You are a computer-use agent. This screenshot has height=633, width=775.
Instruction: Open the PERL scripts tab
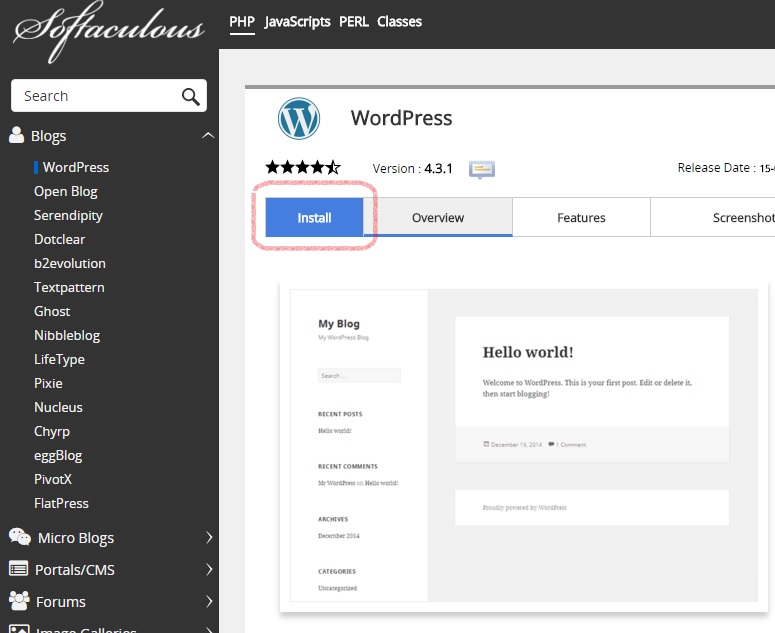tap(354, 22)
